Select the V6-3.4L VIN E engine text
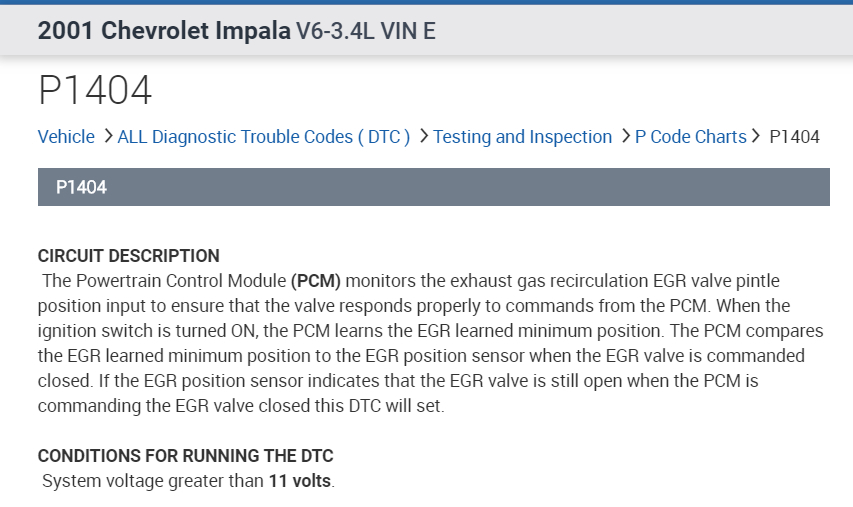Viewport: 853px width, 507px height. coord(366,31)
